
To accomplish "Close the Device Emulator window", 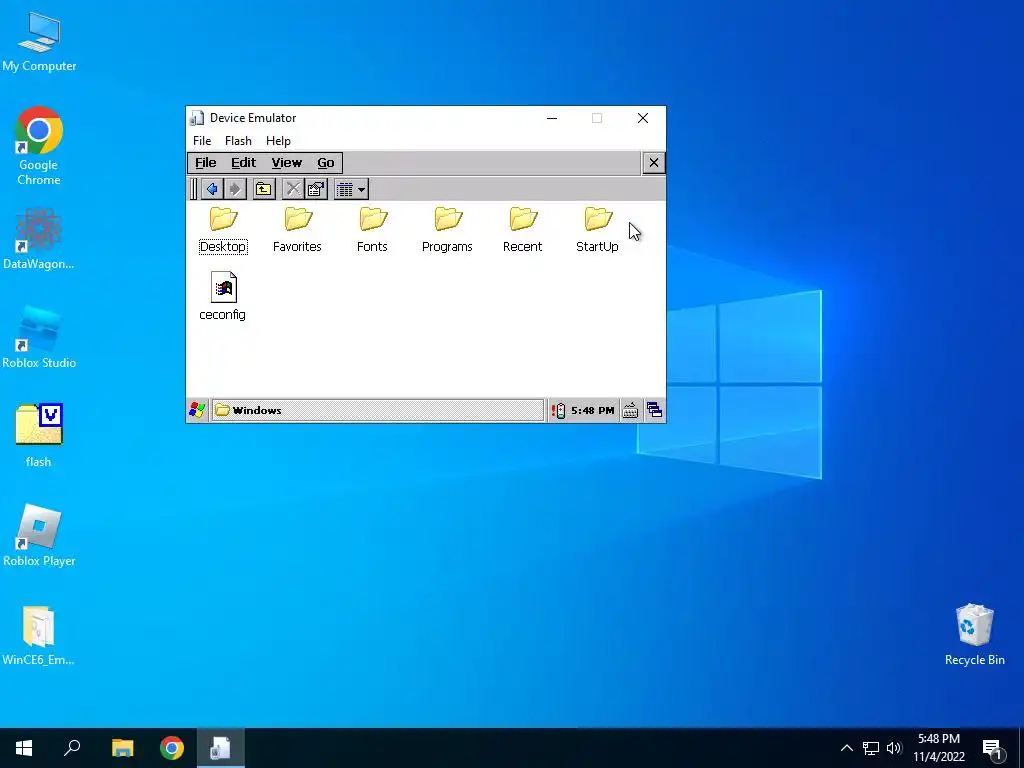I will pos(643,118).
